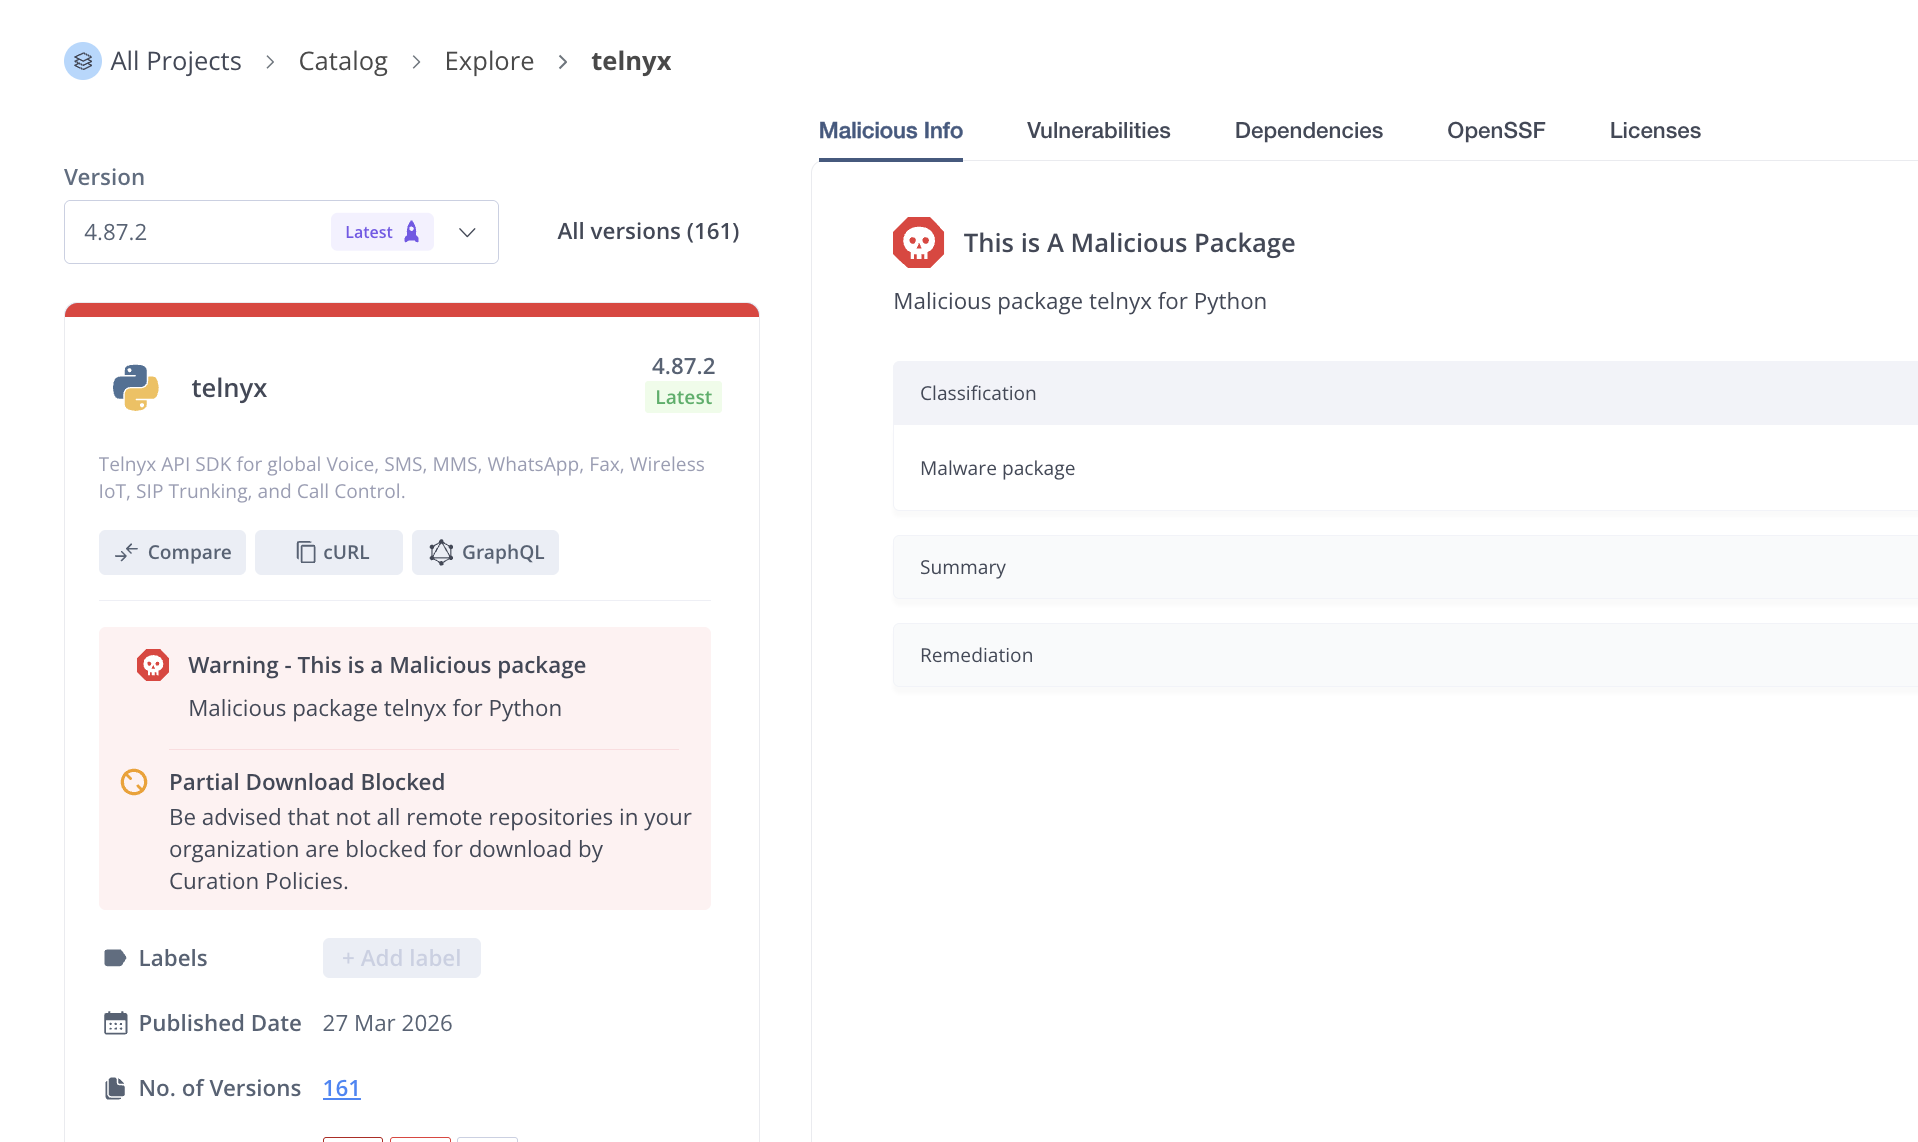
Task: Switch to the Vulnerabilities tab
Action: click(1098, 131)
